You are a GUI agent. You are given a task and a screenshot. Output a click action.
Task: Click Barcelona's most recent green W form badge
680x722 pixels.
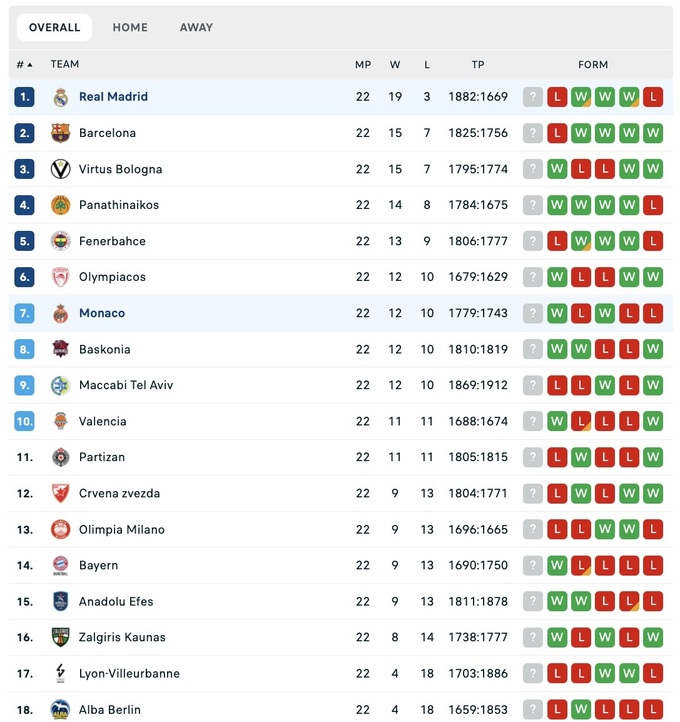click(x=581, y=133)
